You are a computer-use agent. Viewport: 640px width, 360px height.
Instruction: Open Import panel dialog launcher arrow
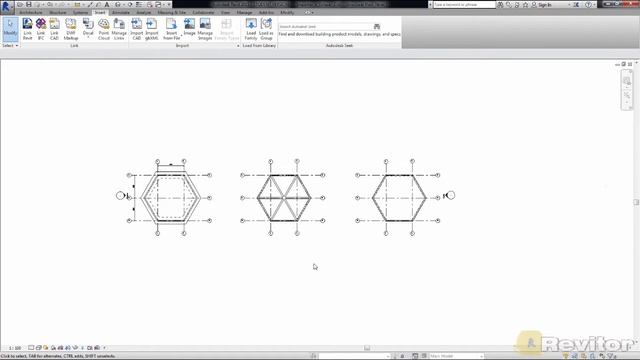(x=238, y=46)
